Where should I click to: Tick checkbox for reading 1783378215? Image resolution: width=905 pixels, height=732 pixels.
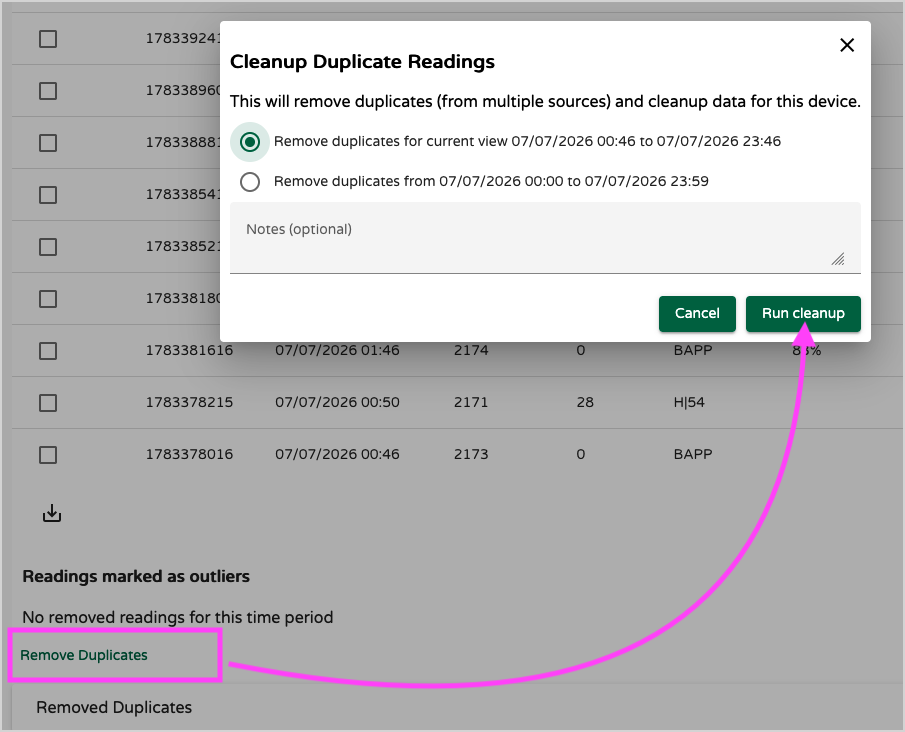(48, 402)
